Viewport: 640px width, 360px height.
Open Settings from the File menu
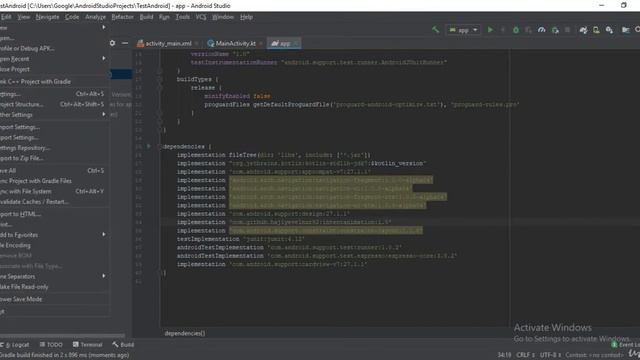54,94
